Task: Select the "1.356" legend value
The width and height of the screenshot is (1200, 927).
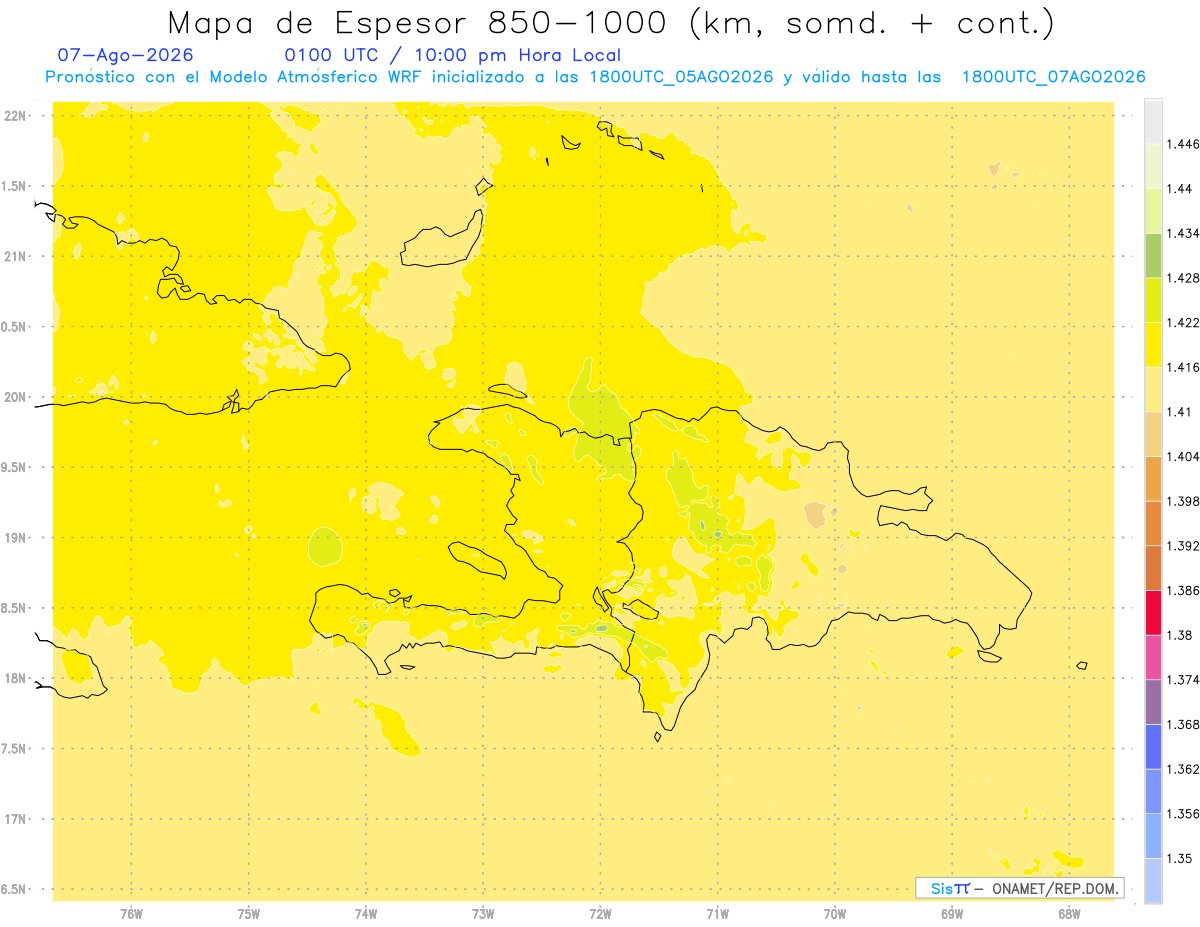Action: click(1182, 814)
